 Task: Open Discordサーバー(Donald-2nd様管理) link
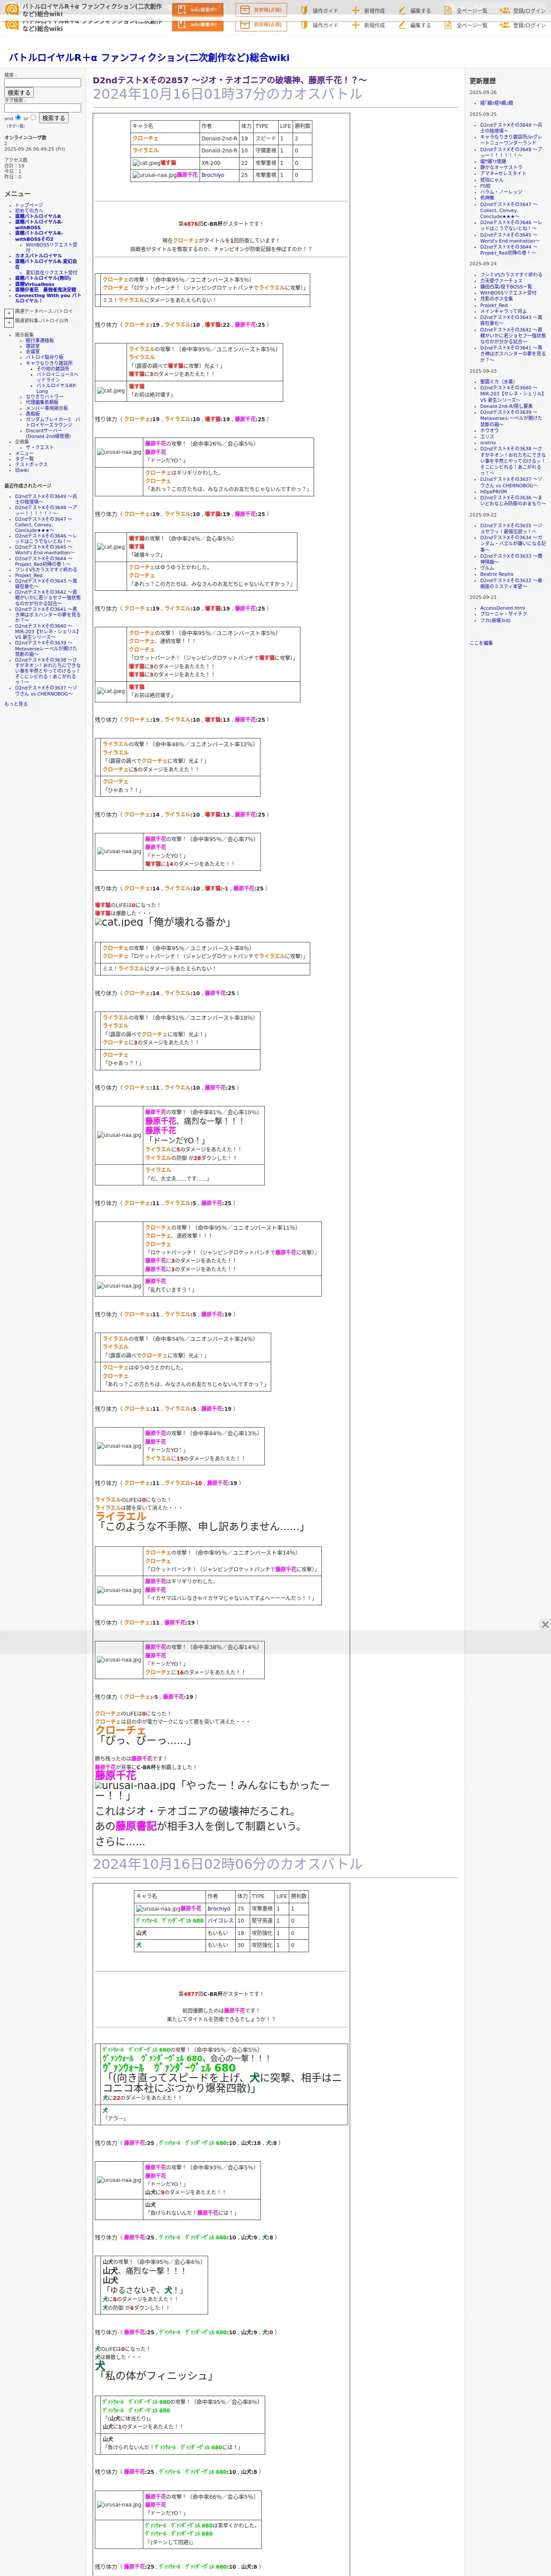[x=48, y=434]
